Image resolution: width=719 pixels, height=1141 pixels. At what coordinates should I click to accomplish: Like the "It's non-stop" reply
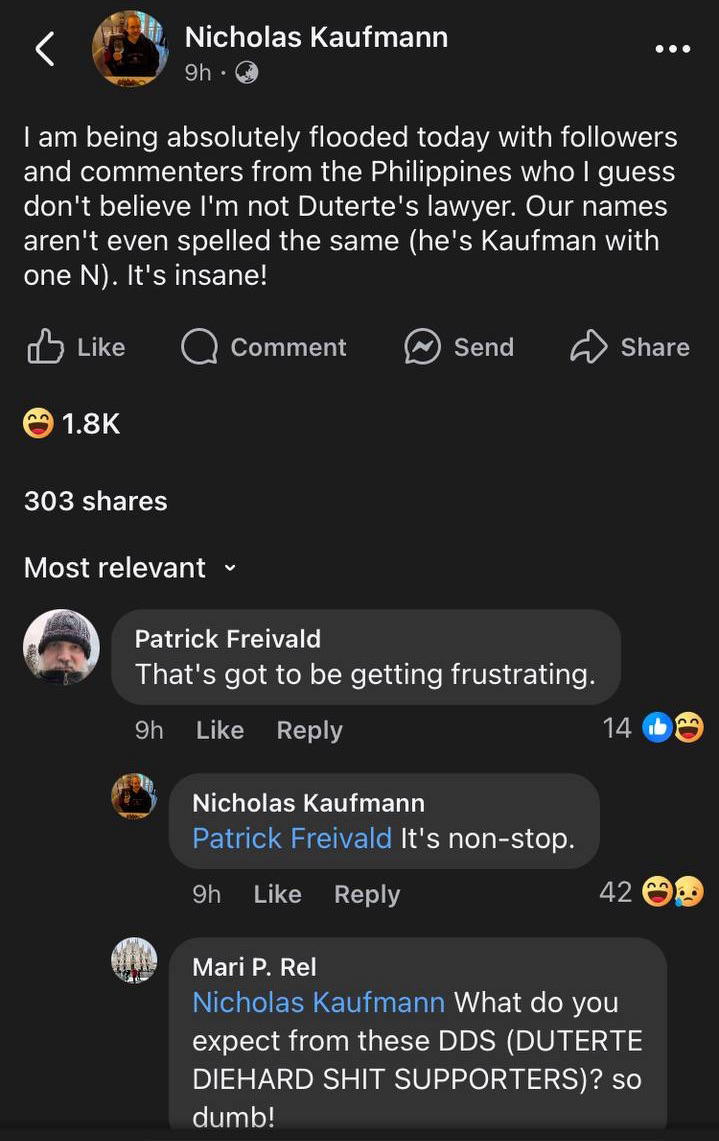tap(277, 894)
